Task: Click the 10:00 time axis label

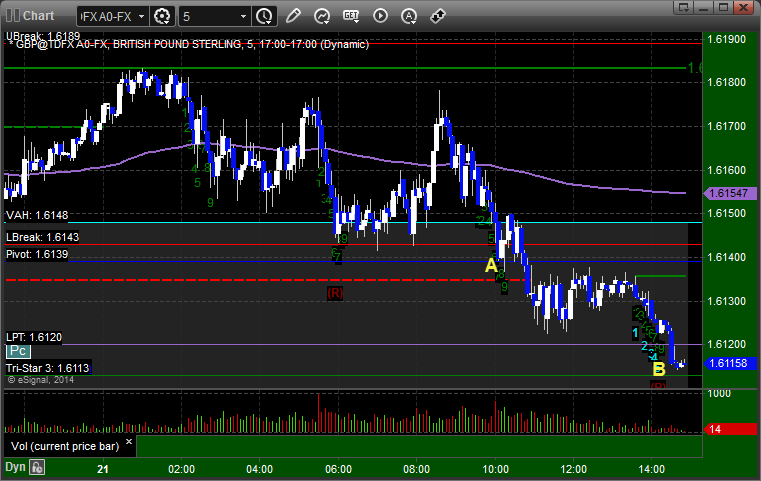Action: click(496, 469)
